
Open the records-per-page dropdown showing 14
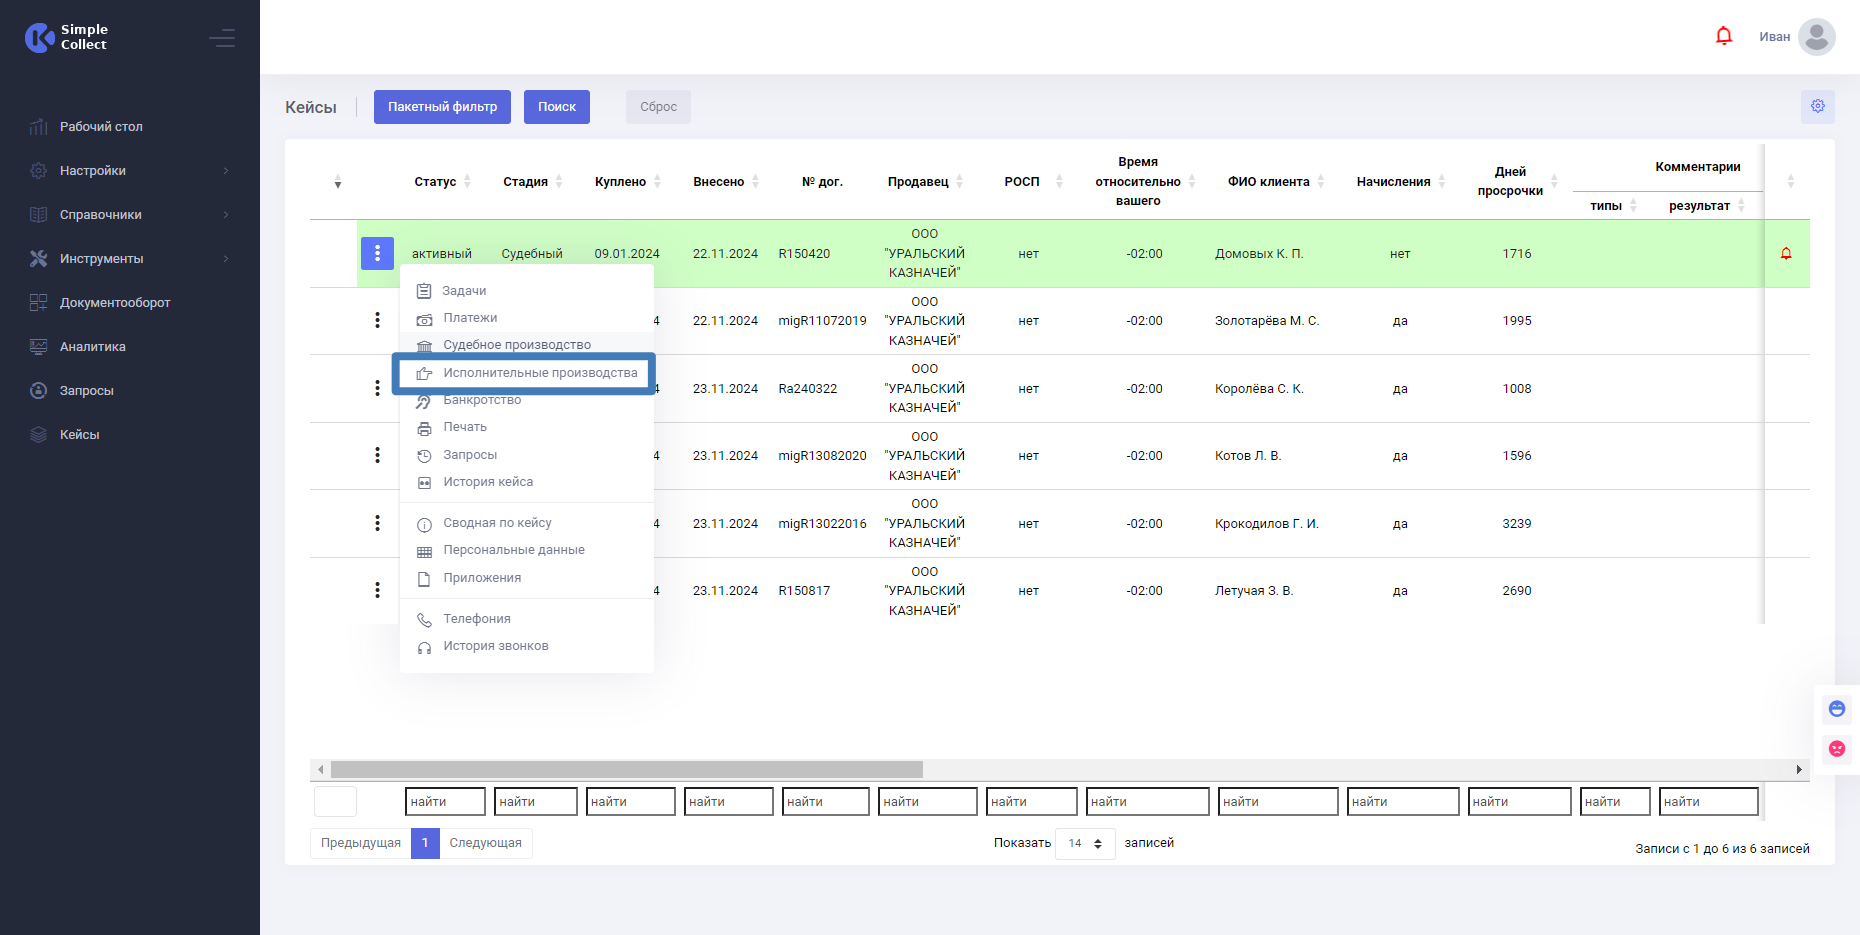click(1084, 843)
